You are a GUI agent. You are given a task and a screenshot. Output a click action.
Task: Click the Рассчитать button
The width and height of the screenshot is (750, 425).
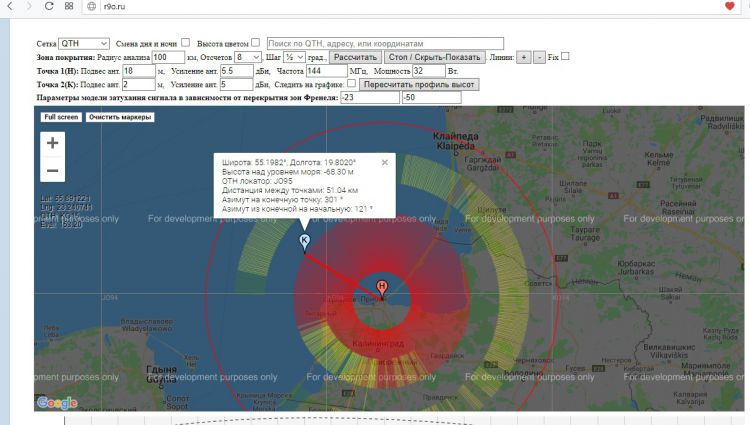click(x=355, y=57)
